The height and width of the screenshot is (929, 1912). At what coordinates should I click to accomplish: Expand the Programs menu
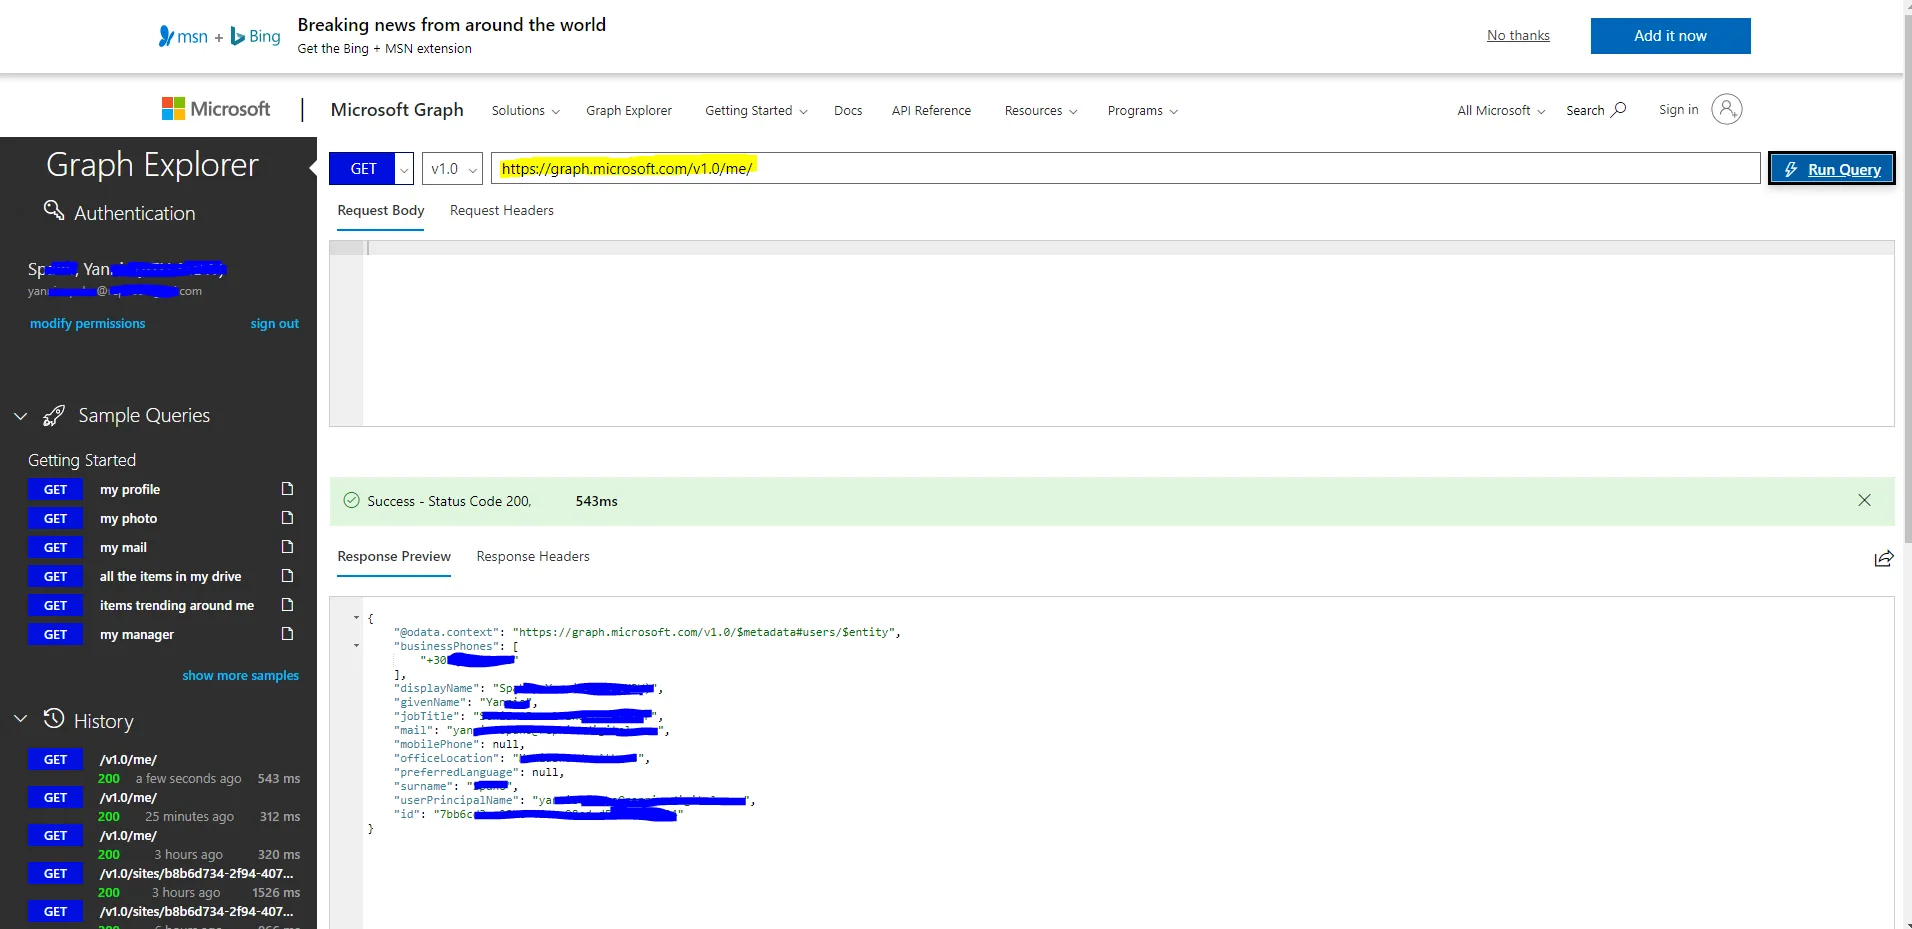click(x=1143, y=111)
